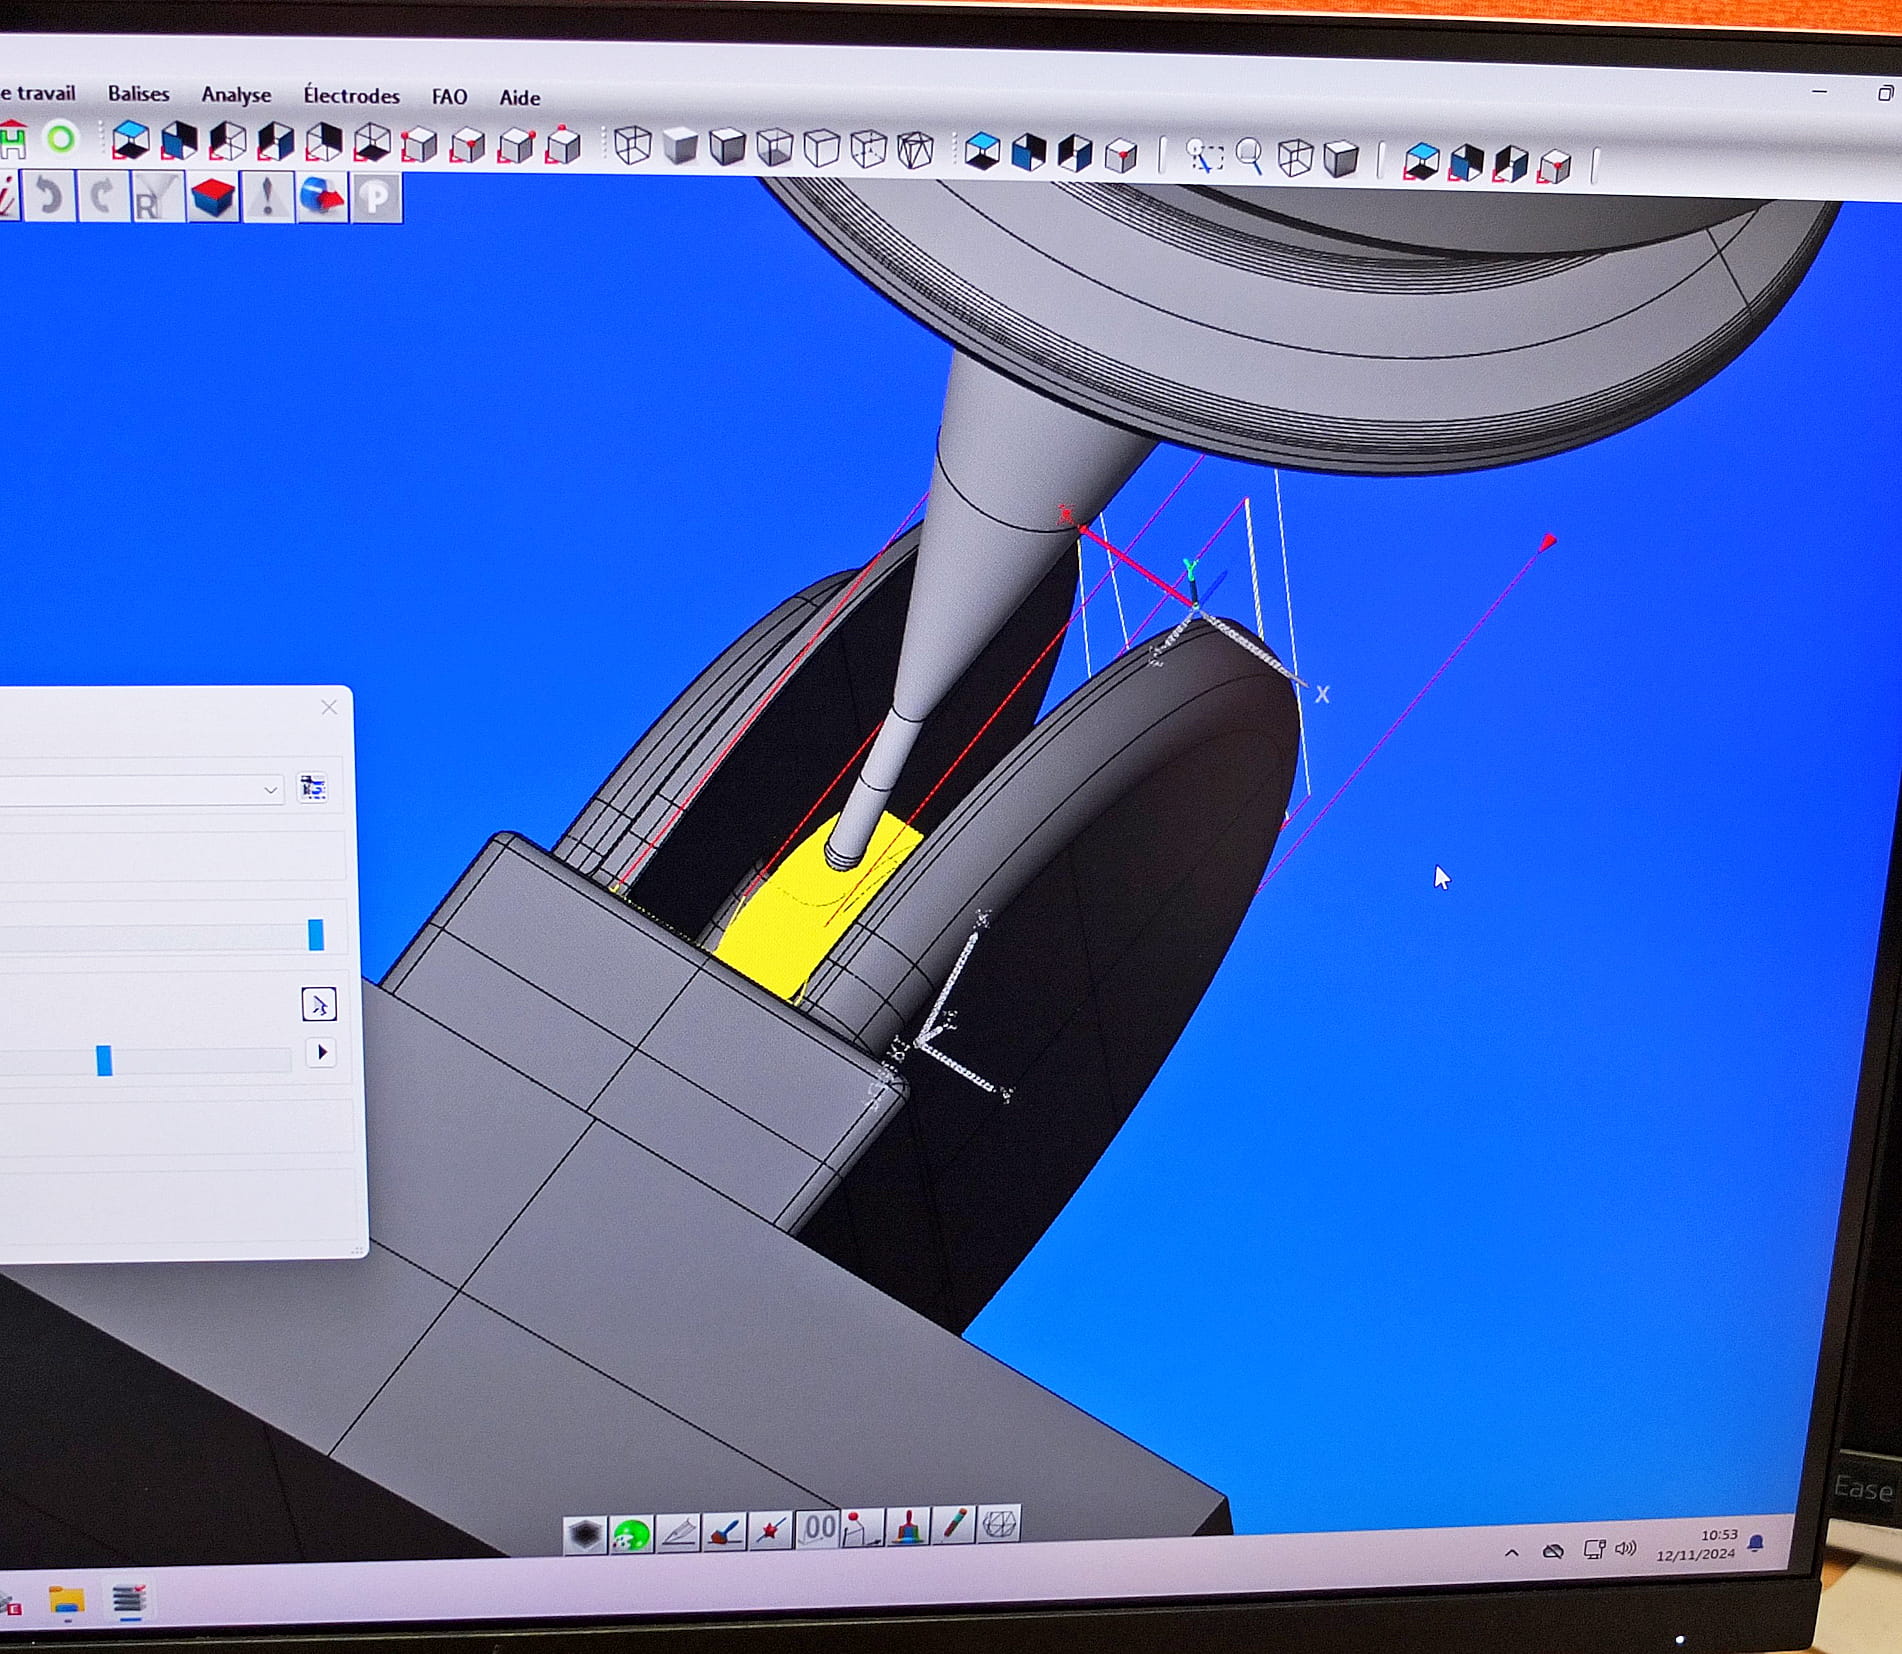
Task: Click the red 'i' information icon
Action: (x=8, y=194)
